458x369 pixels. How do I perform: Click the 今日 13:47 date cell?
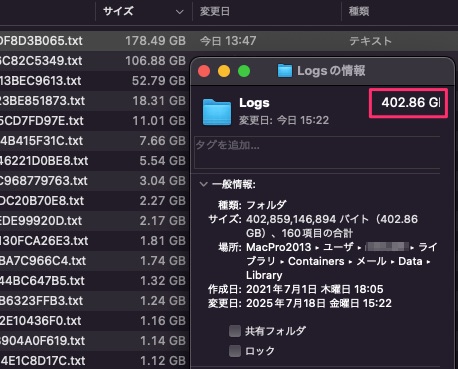coord(228,41)
